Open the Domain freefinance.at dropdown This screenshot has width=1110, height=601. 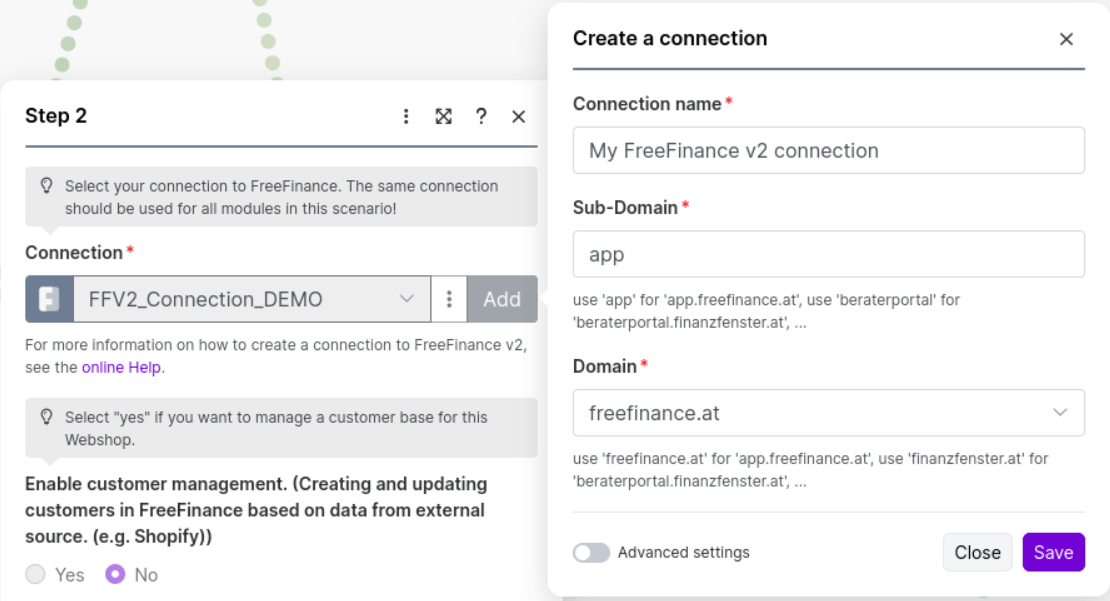[x=828, y=413]
